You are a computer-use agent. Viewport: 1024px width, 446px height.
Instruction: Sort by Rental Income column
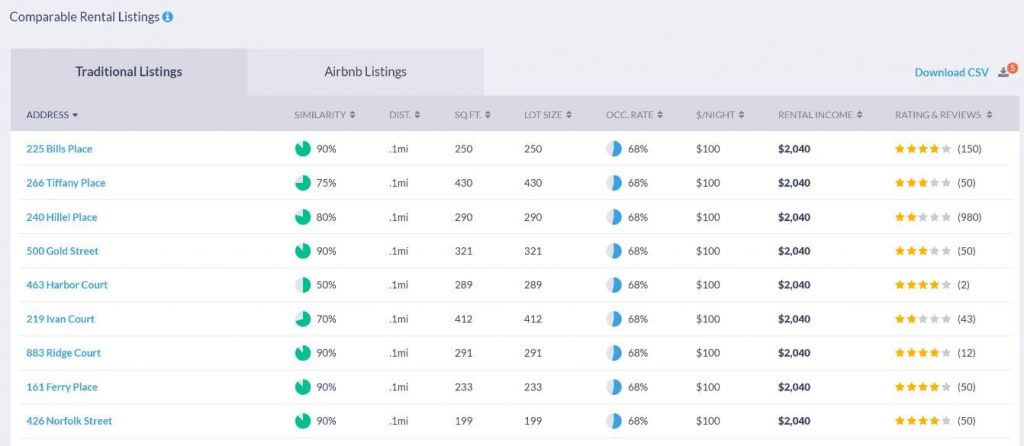(x=819, y=115)
